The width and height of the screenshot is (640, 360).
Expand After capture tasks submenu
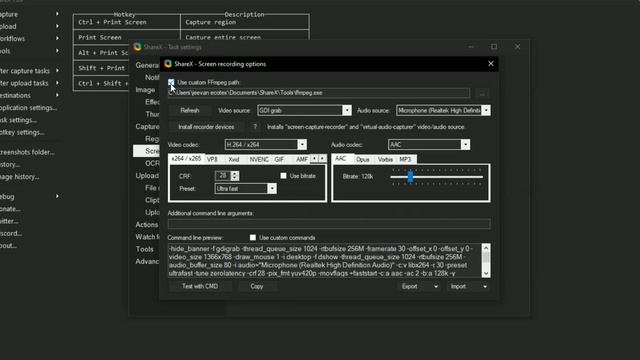pyautogui.click(x=57, y=71)
